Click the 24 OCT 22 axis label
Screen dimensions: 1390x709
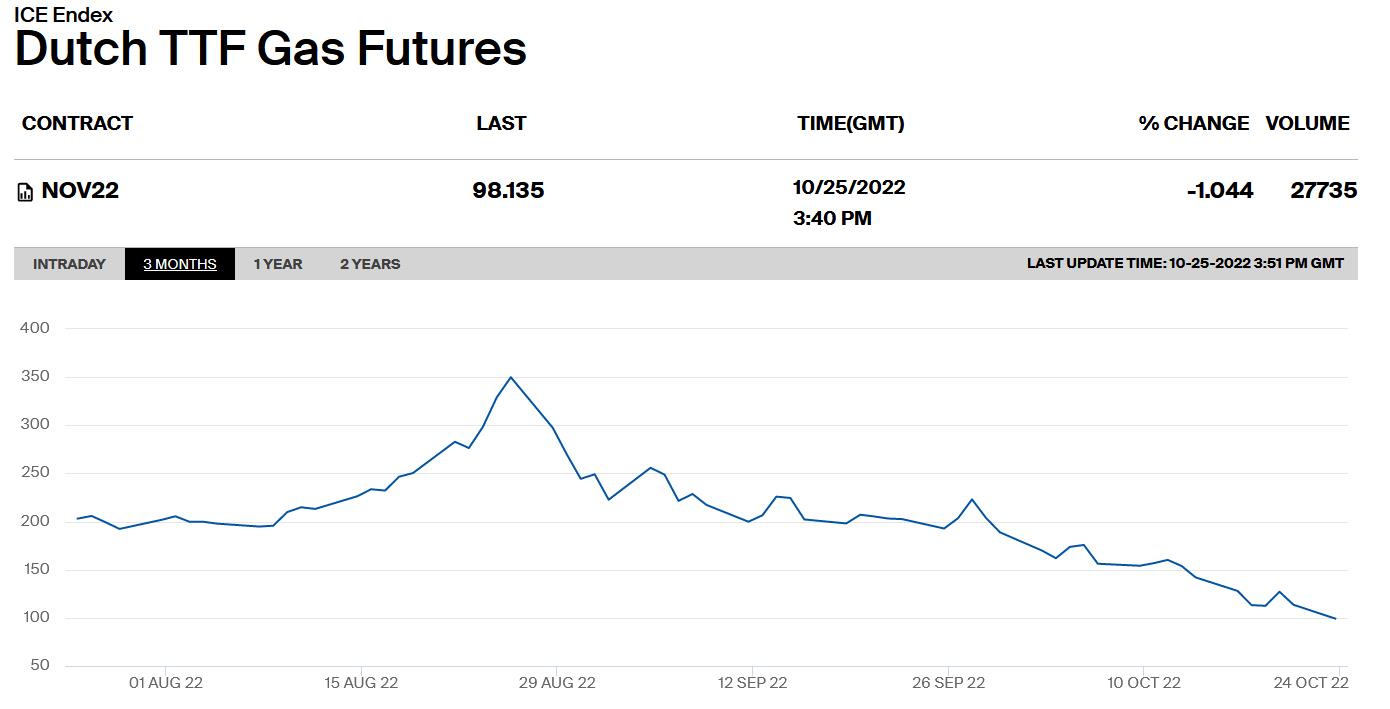click(1311, 683)
